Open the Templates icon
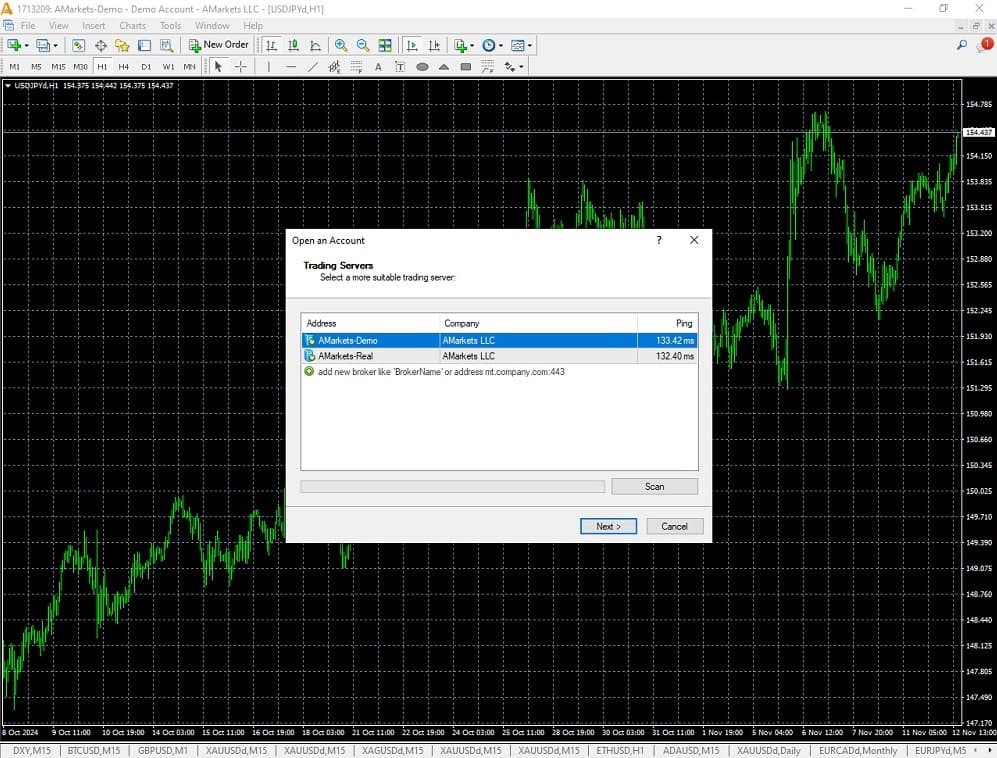Viewport: 997px width, 758px height. point(518,45)
